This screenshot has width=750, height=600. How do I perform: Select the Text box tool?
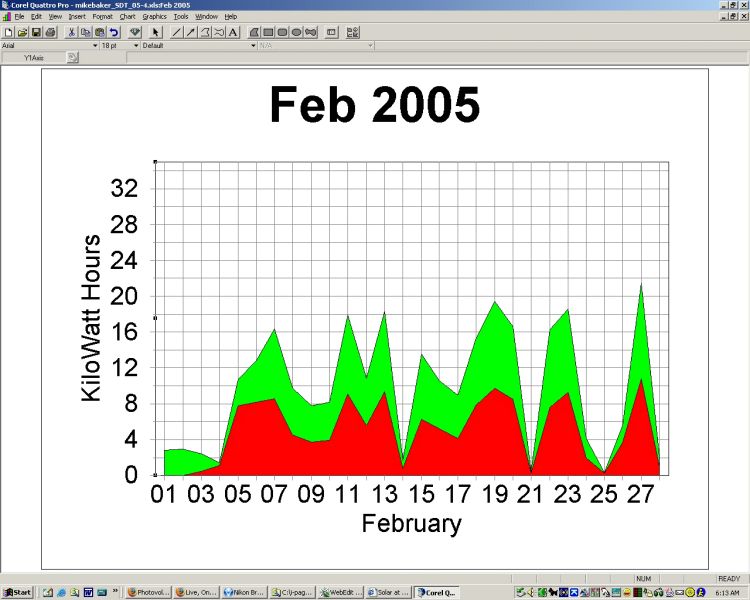coord(233,32)
